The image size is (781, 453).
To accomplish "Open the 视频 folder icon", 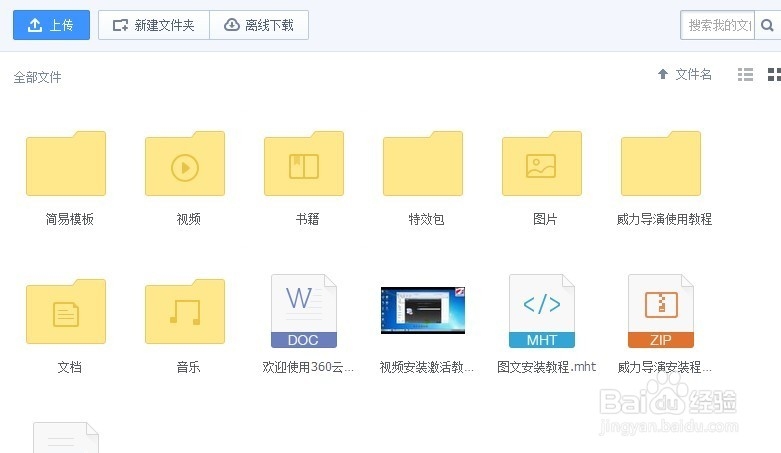I will point(185,163).
